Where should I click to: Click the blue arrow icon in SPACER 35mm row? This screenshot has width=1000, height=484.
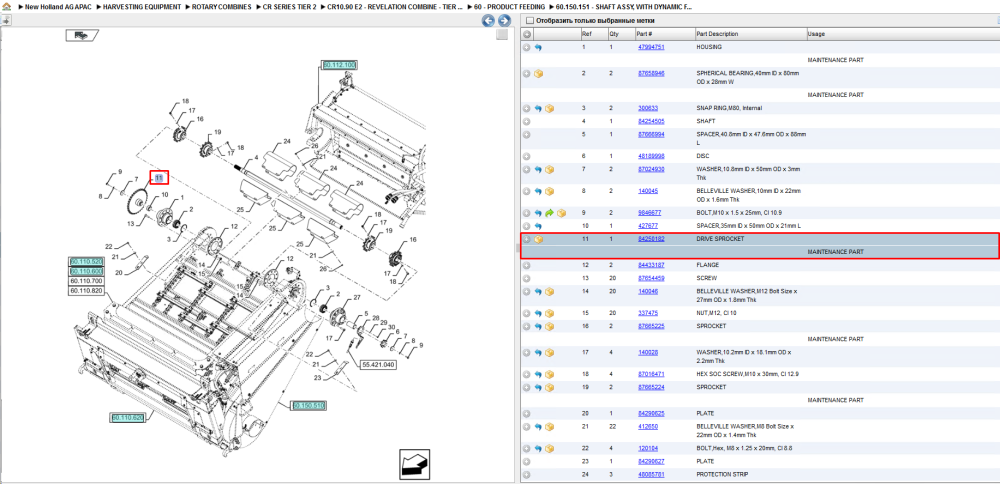coord(538,226)
